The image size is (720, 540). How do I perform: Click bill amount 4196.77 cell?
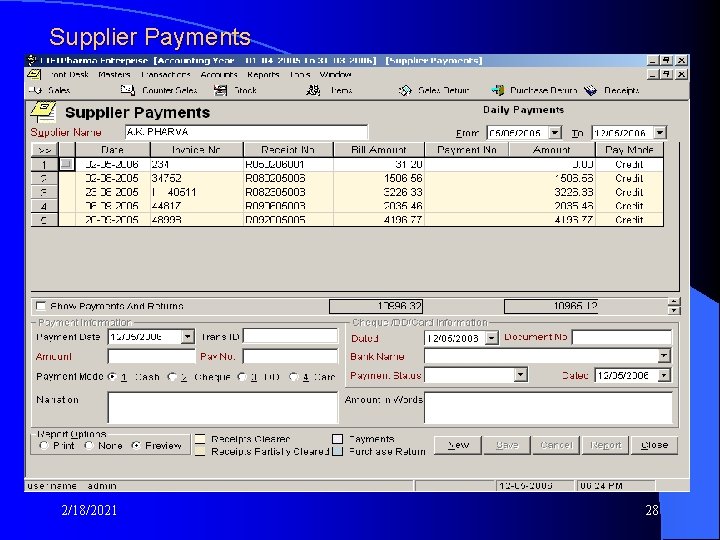tap(379, 219)
